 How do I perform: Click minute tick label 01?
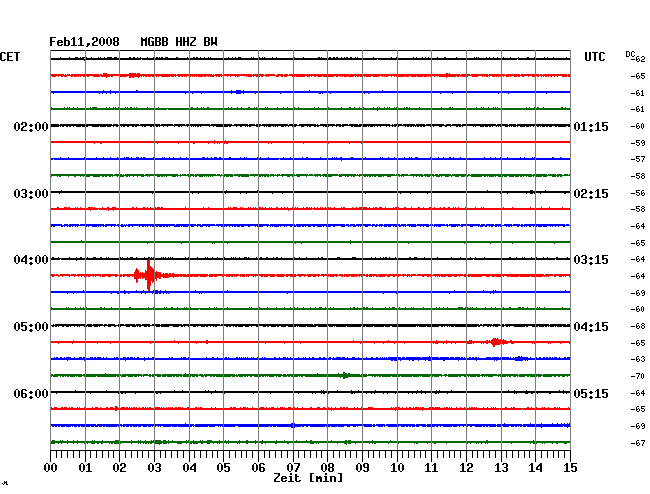85,467
